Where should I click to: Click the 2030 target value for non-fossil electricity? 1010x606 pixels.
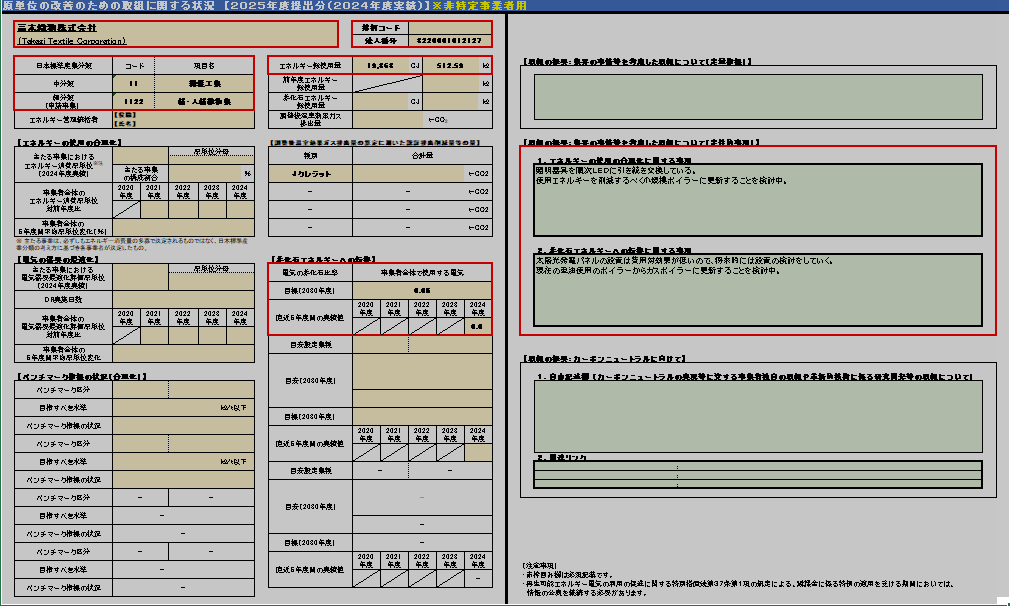pos(420,290)
